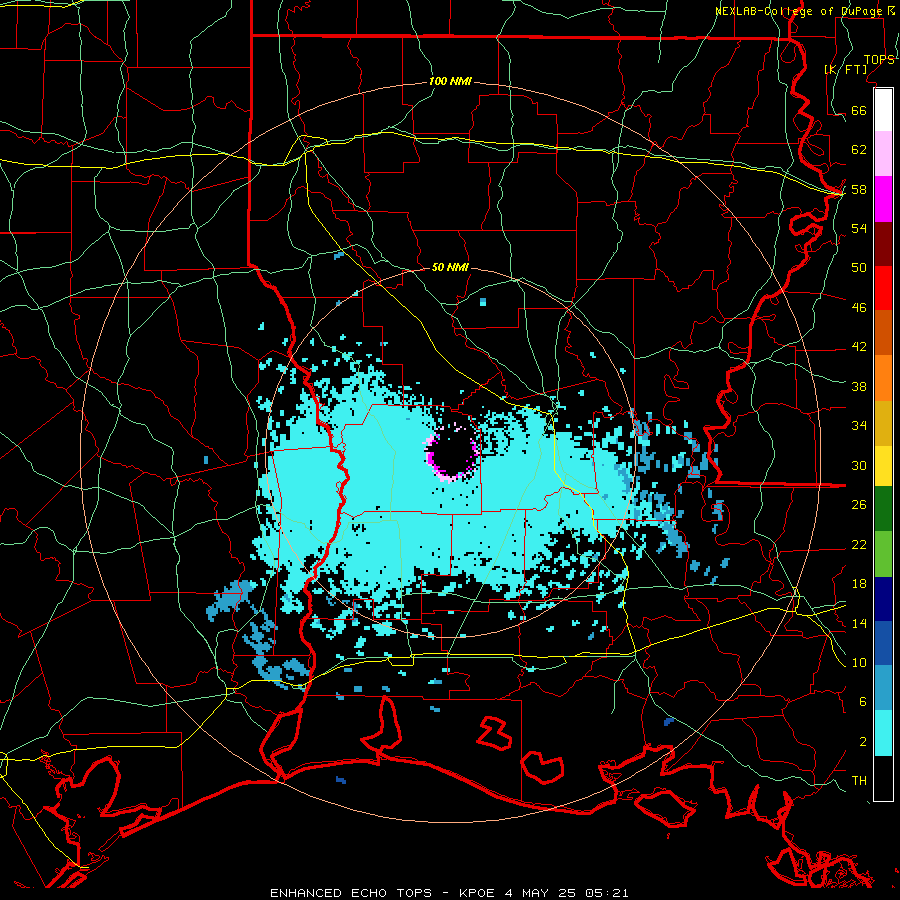
Task: Select the light pink legend color band
Action: tap(883, 154)
